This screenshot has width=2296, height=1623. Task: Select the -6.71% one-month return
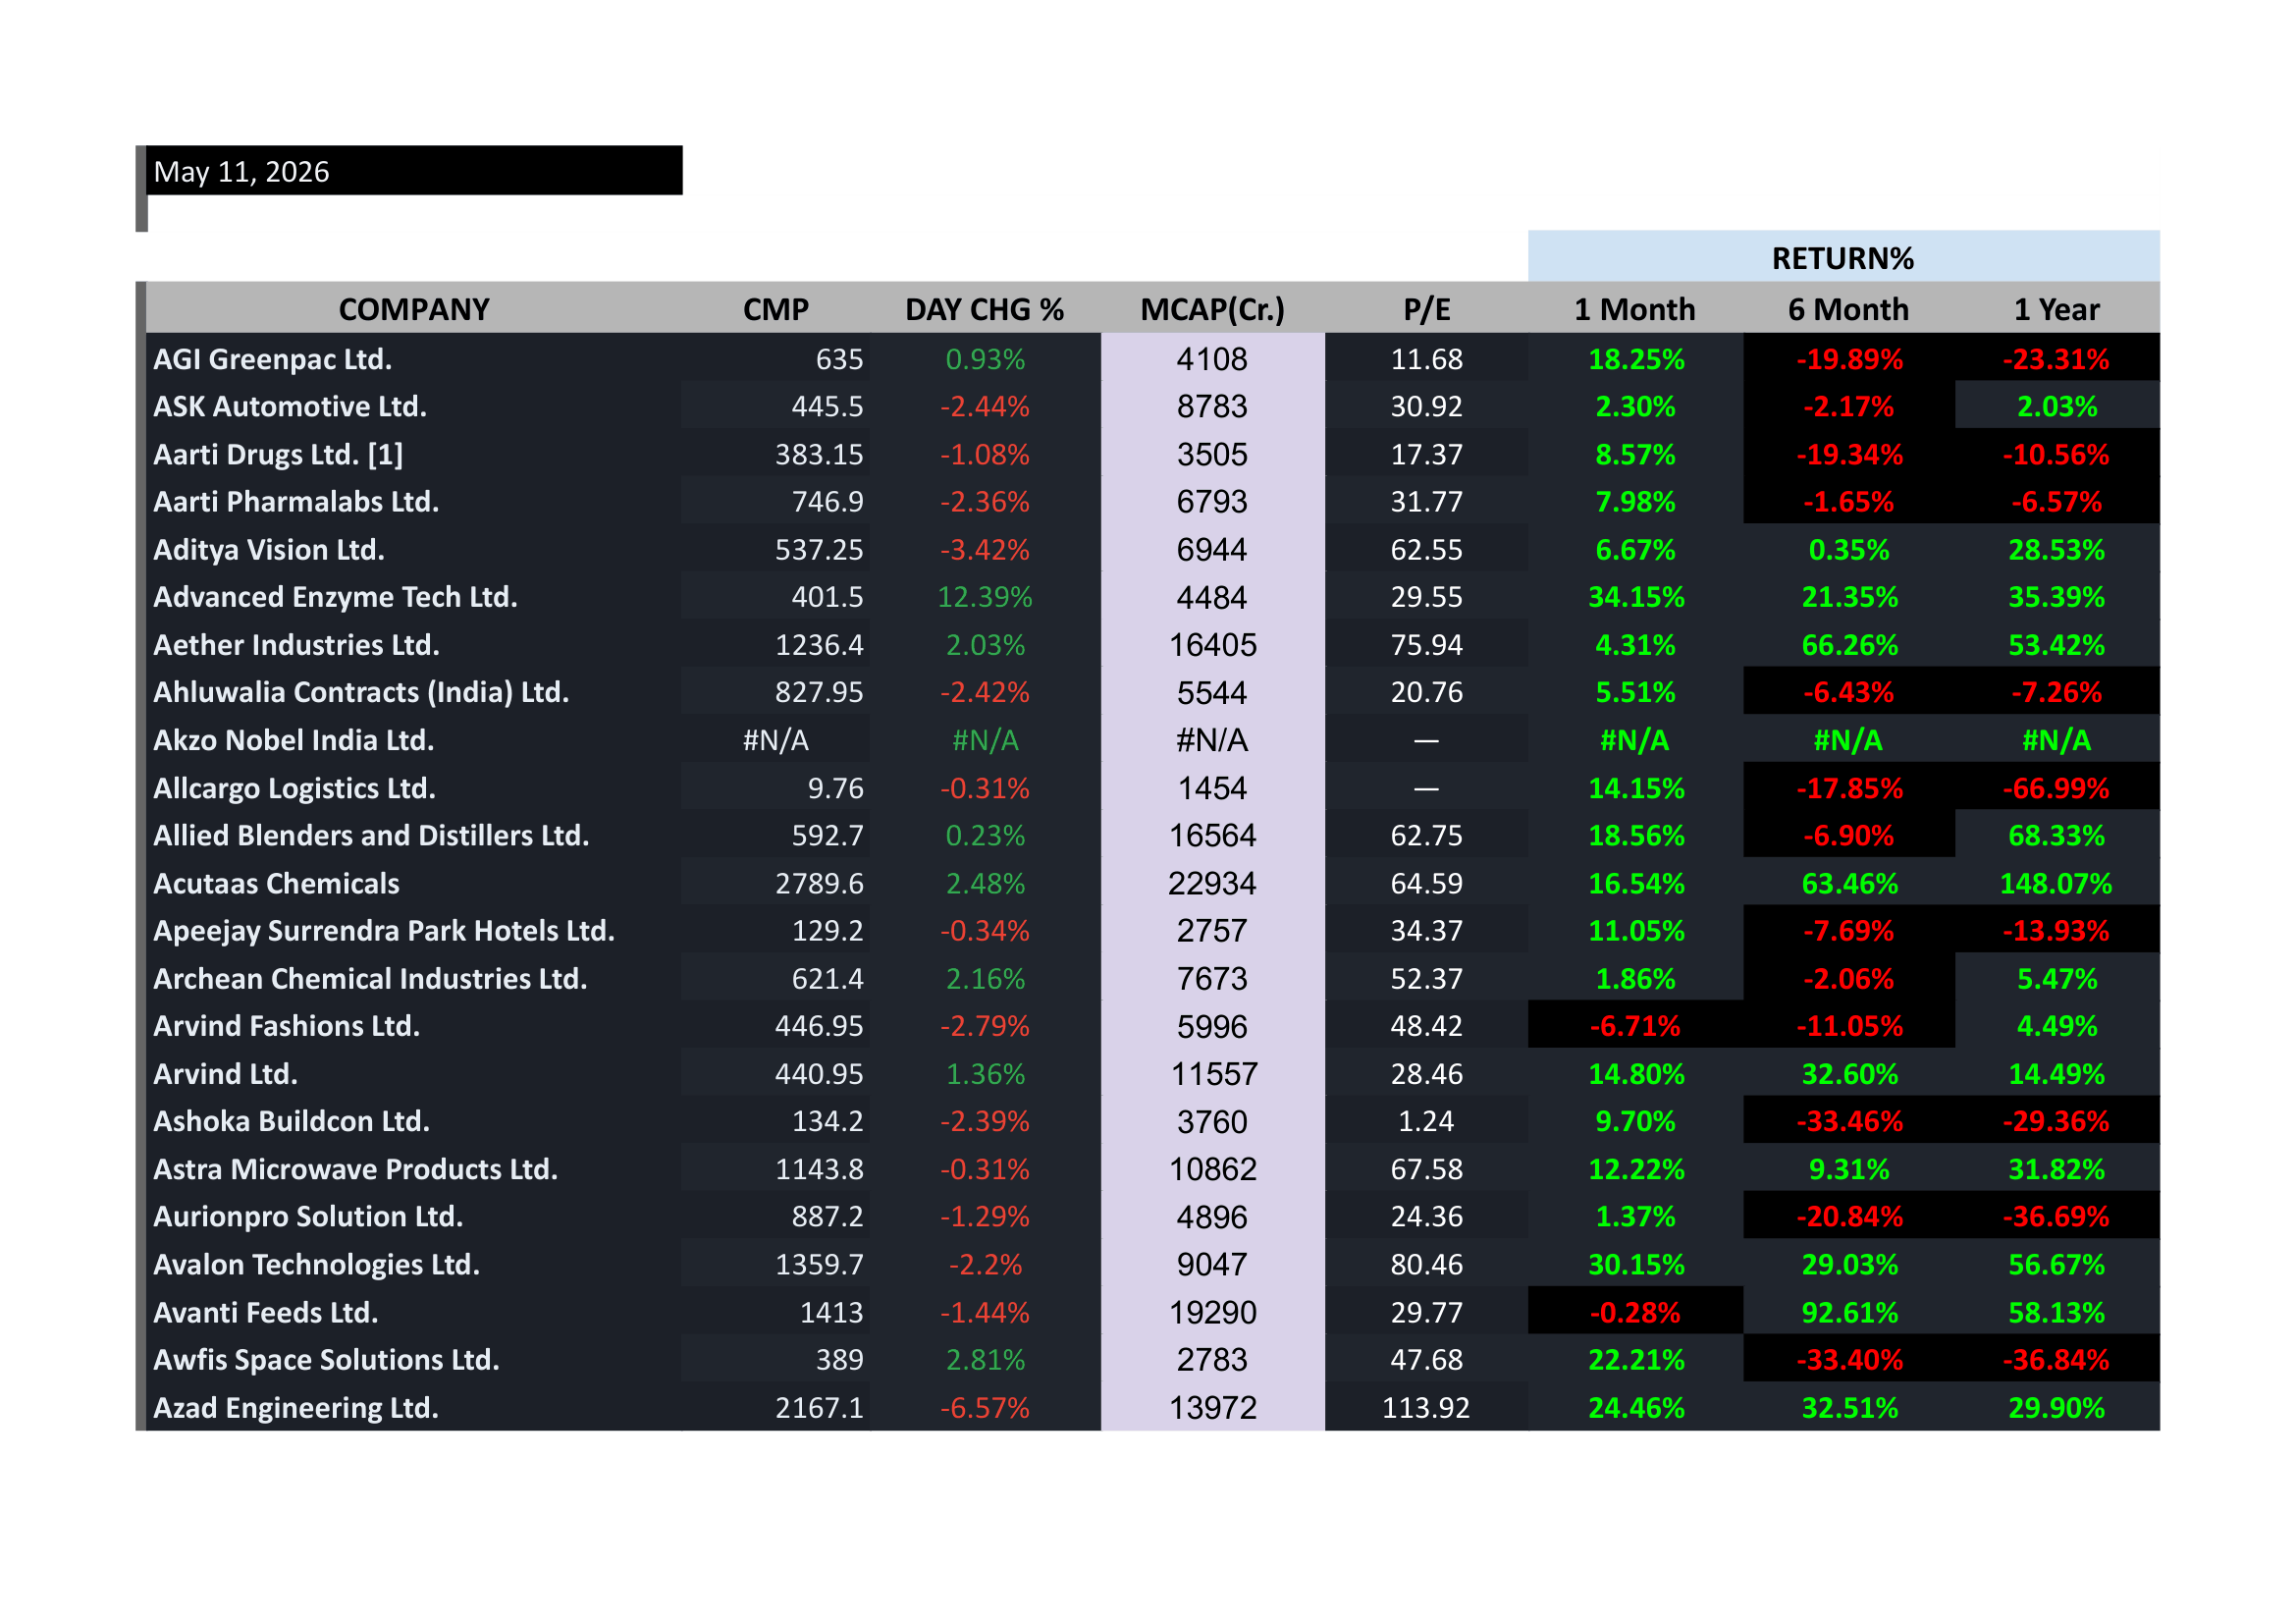pos(1635,1026)
